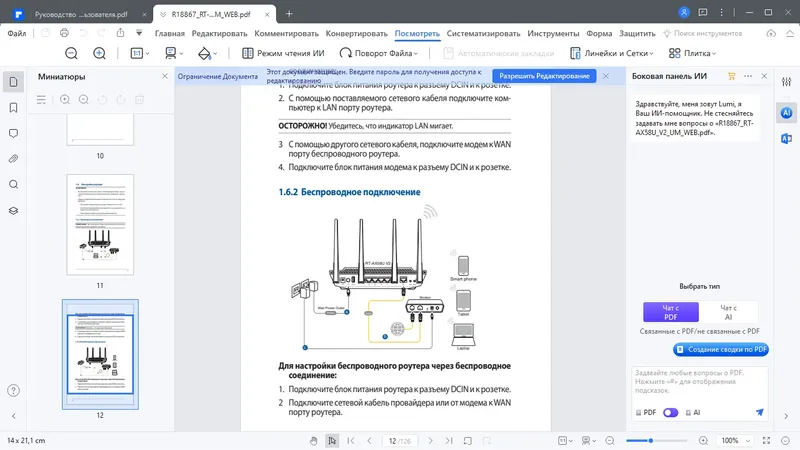Select page 12 thumbnail
Image resolution: width=800 pixels, height=450 pixels.
[100, 354]
